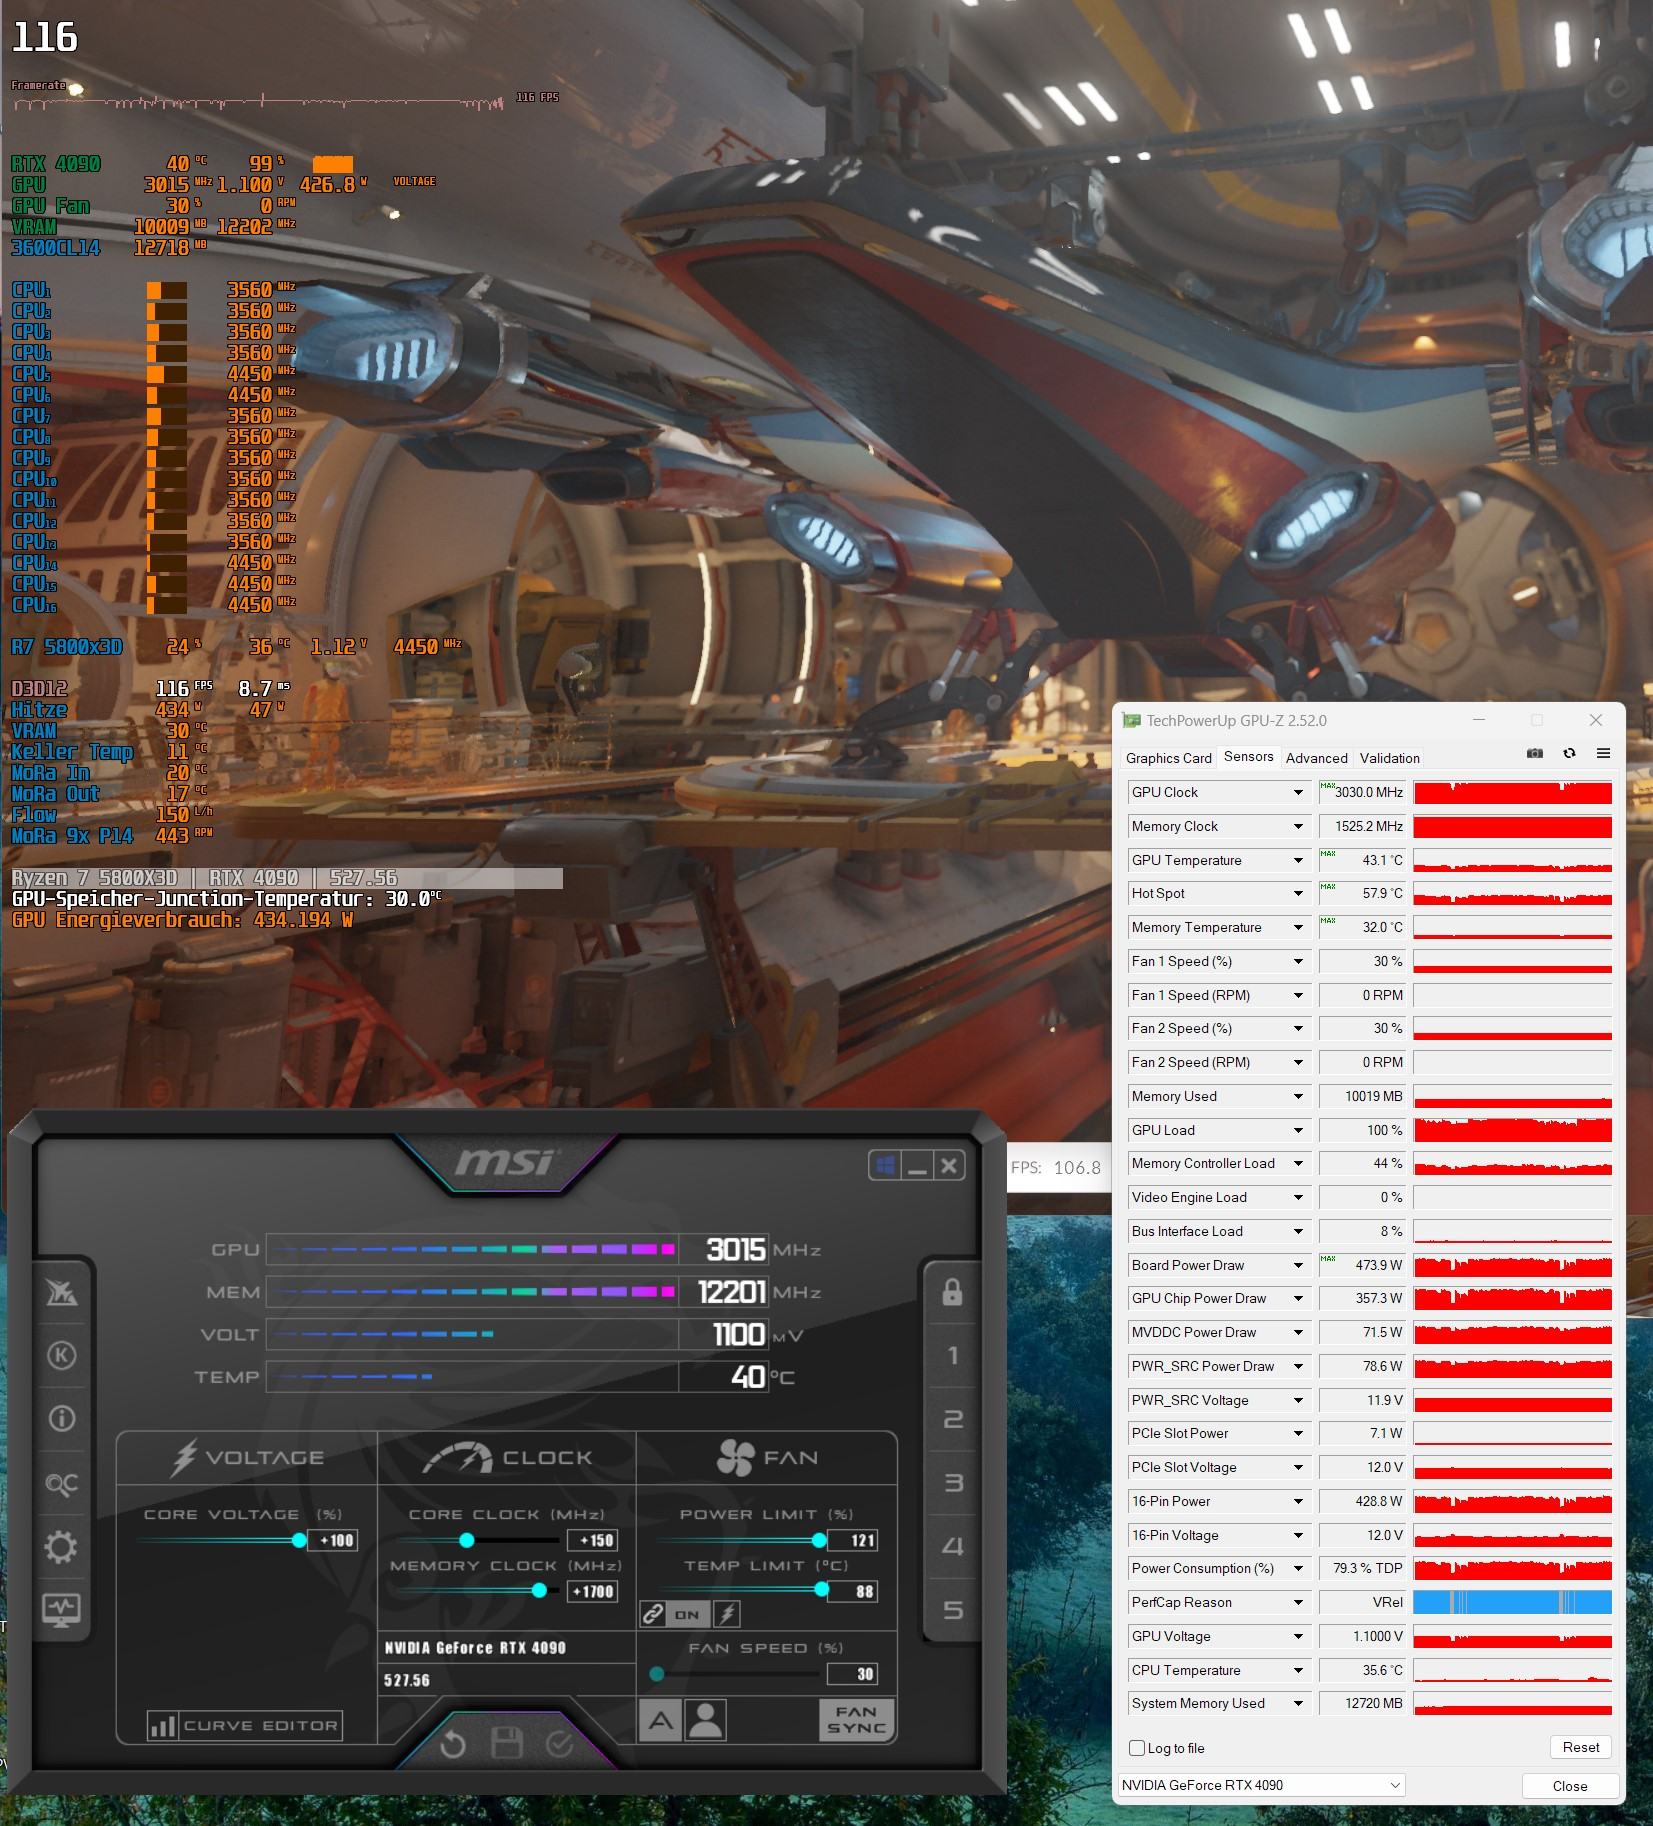Screen dimensions: 1653x1826
Task: Toggle the profile lock icon
Action: [x=952, y=1291]
